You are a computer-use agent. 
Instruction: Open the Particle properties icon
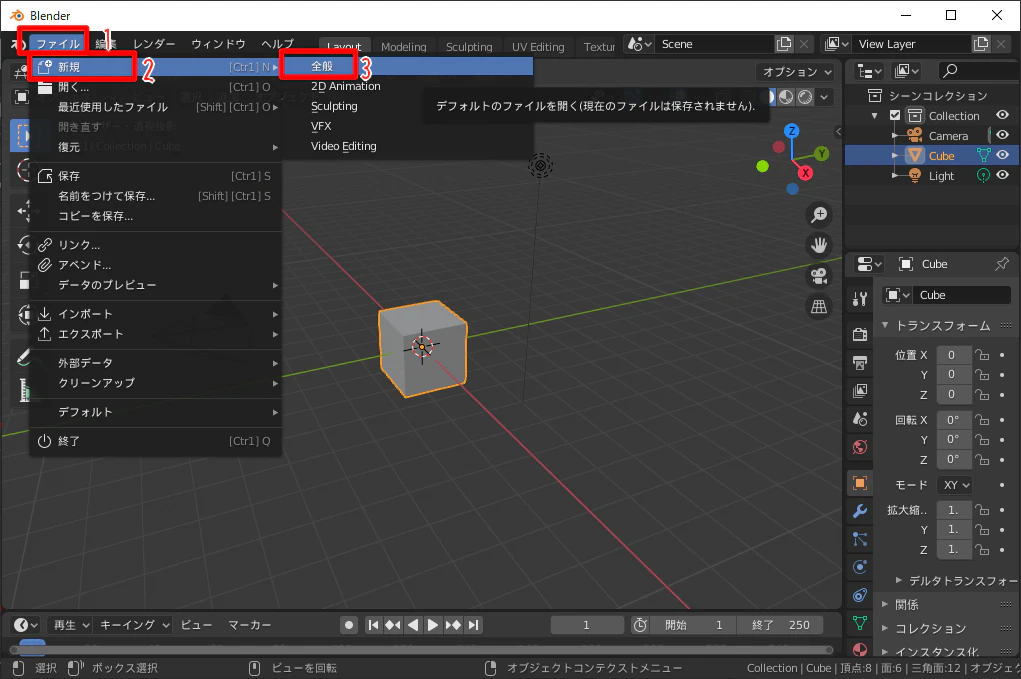pyautogui.click(x=860, y=539)
